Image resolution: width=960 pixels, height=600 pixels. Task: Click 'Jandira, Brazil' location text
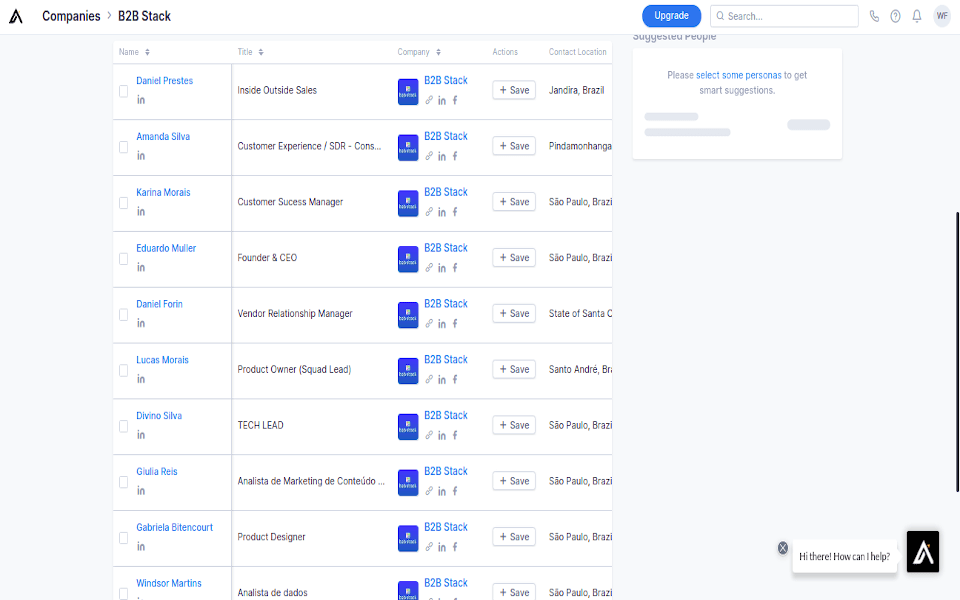click(577, 90)
